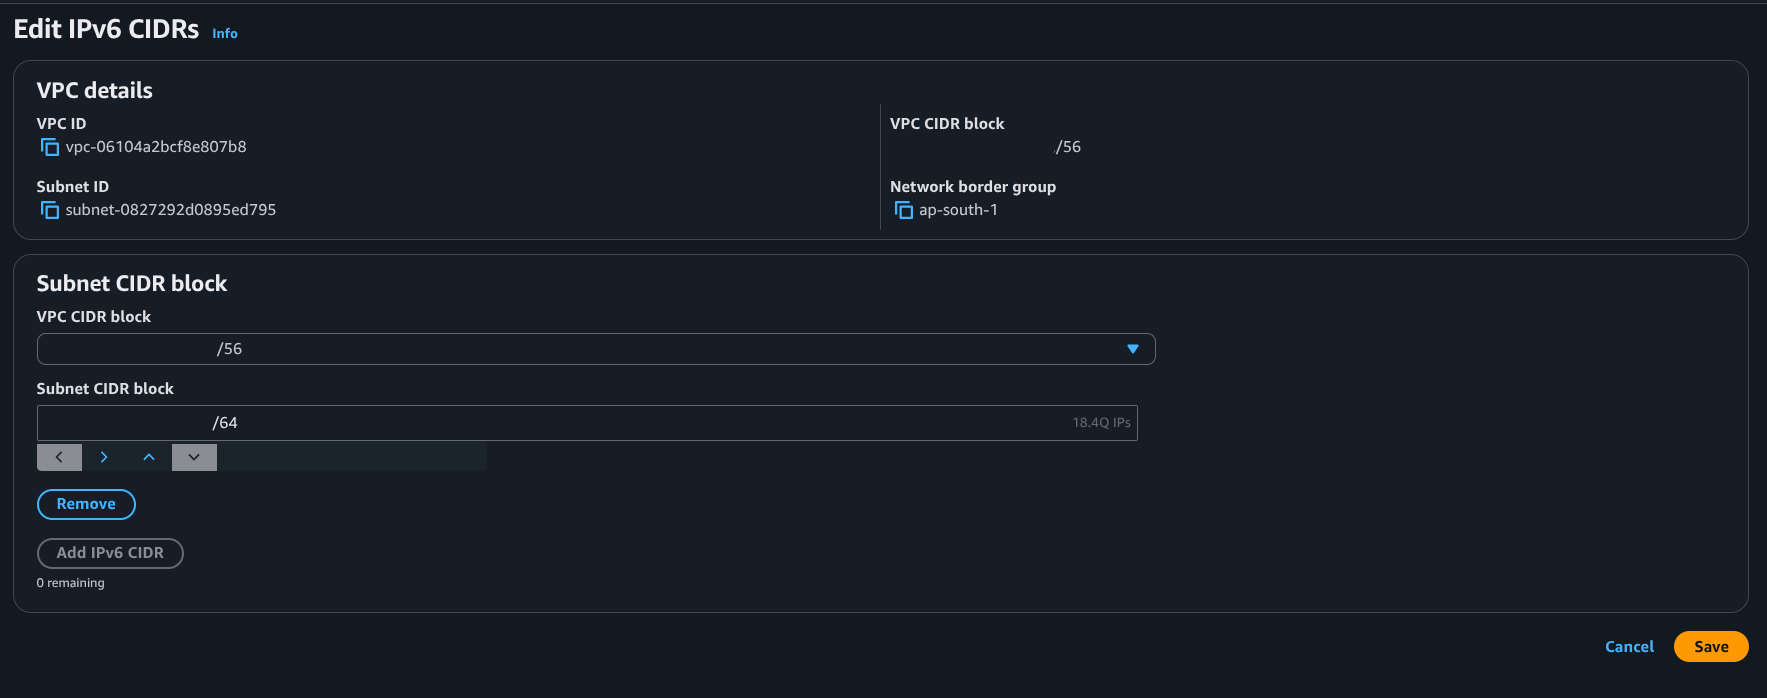Click the blue dropdown triangle arrow
This screenshot has height=698, width=1767.
(1133, 349)
